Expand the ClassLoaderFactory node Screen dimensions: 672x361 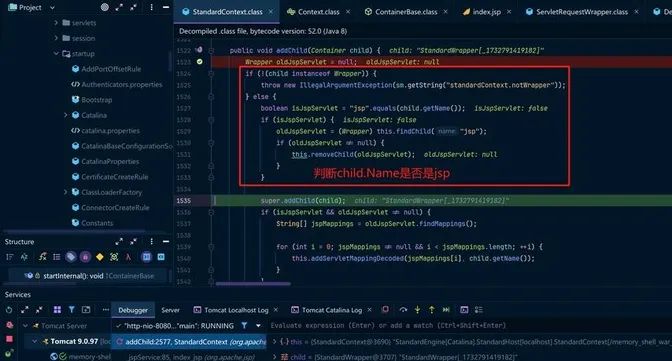(65, 192)
